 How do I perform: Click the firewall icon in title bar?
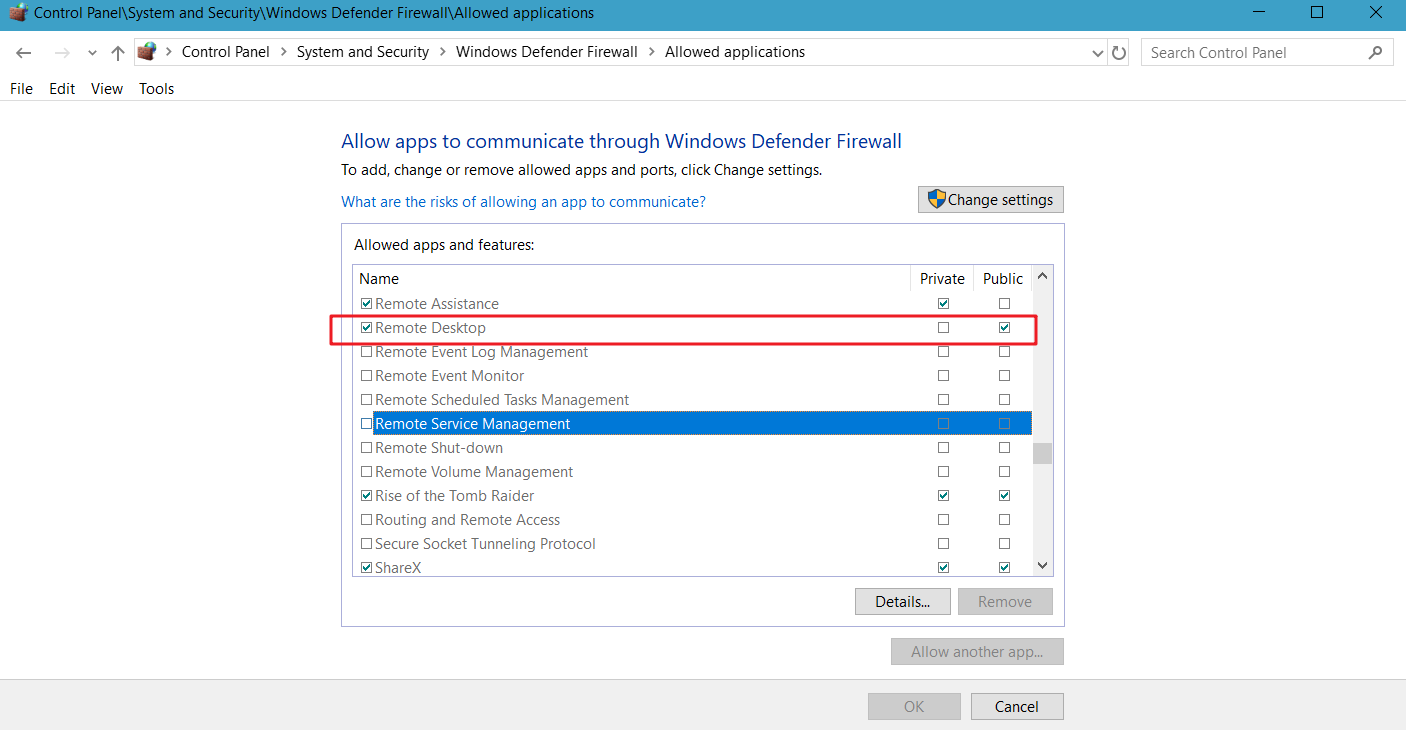coord(17,13)
